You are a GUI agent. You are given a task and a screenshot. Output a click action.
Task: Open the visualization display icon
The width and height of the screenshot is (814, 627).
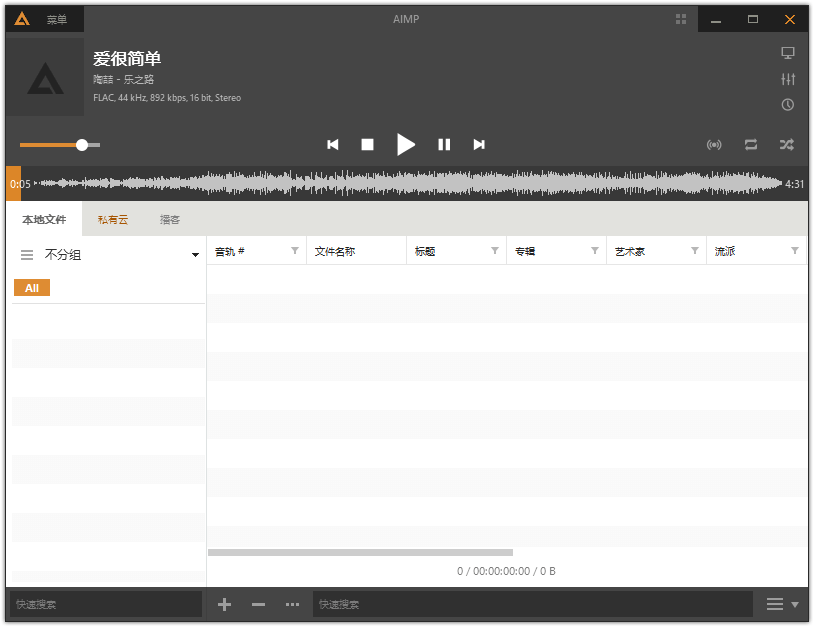pos(788,52)
